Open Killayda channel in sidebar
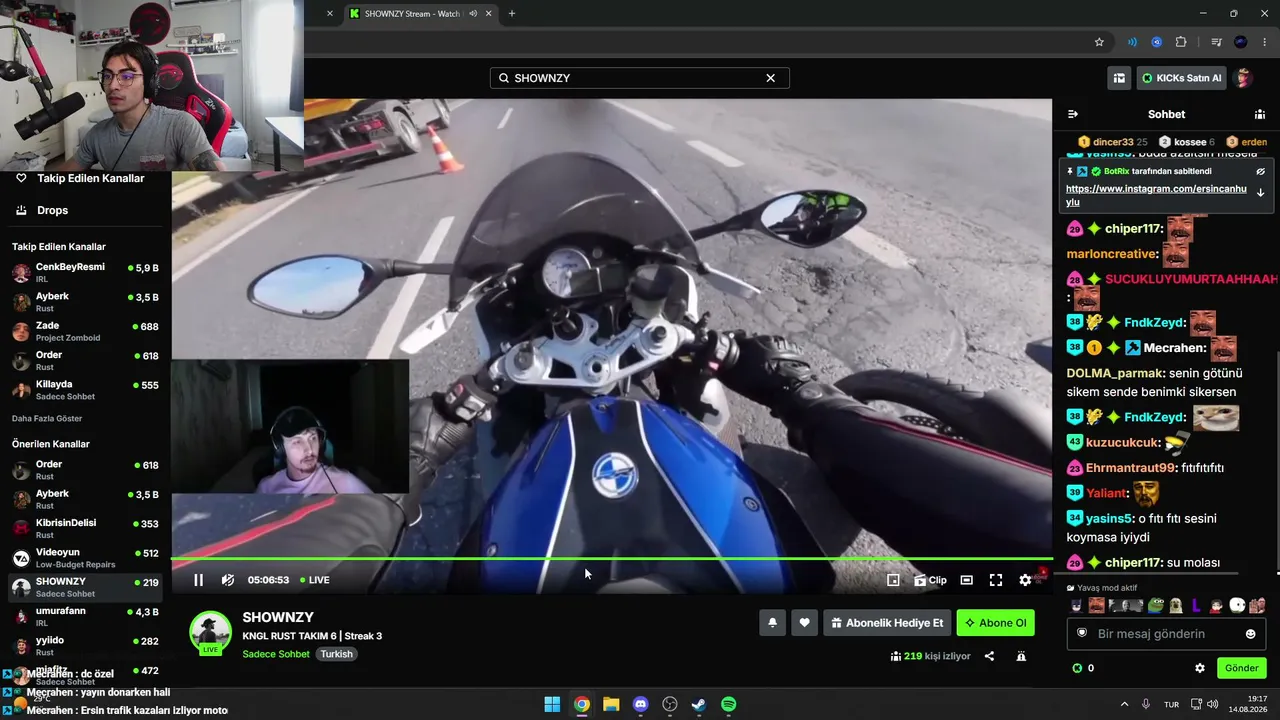The image size is (1280, 720). [x=86, y=390]
